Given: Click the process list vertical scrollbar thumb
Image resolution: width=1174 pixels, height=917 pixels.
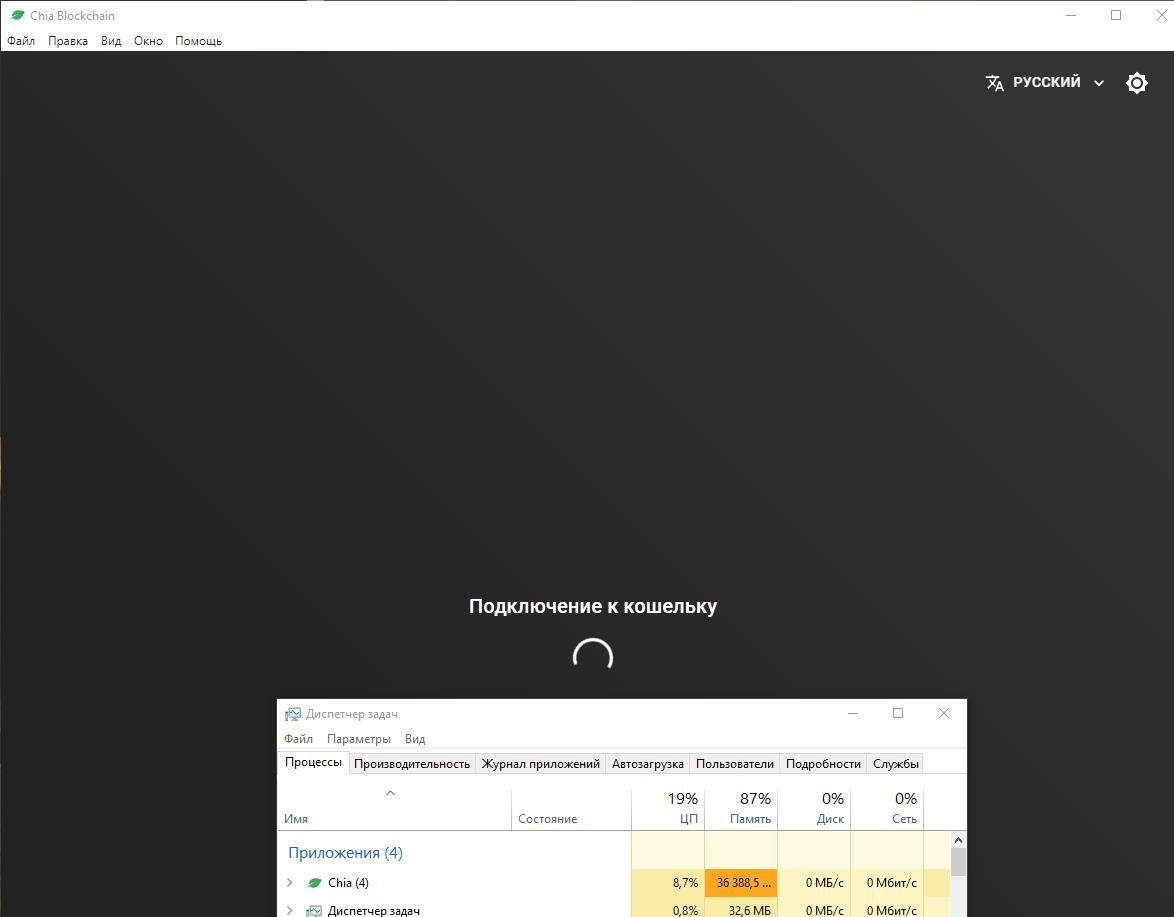Looking at the screenshot, I should click(x=958, y=862).
